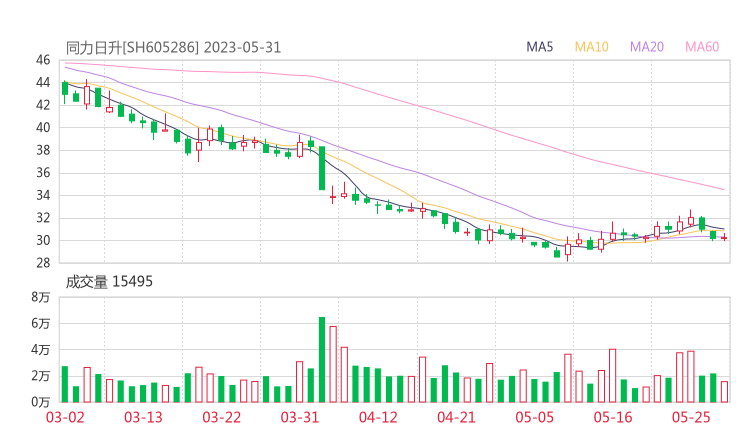Click the 04-12 date axis label

click(378, 417)
